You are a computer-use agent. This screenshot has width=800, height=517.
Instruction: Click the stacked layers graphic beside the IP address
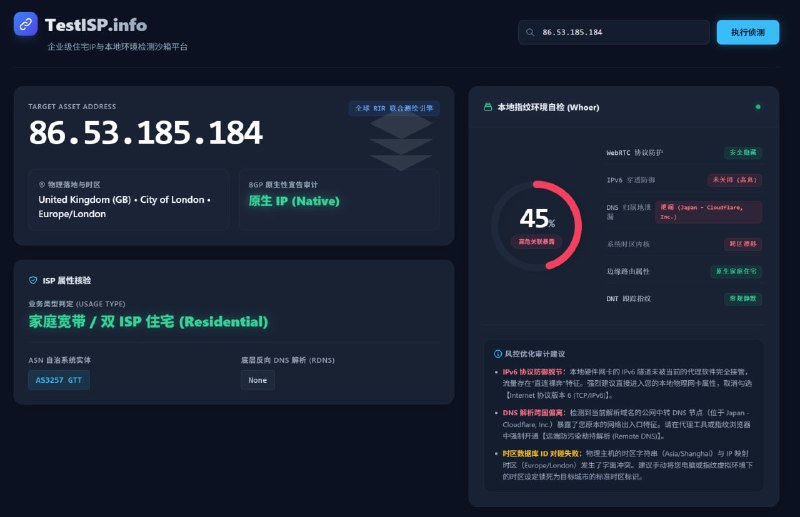pyautogui.click(x=401, y=142)
